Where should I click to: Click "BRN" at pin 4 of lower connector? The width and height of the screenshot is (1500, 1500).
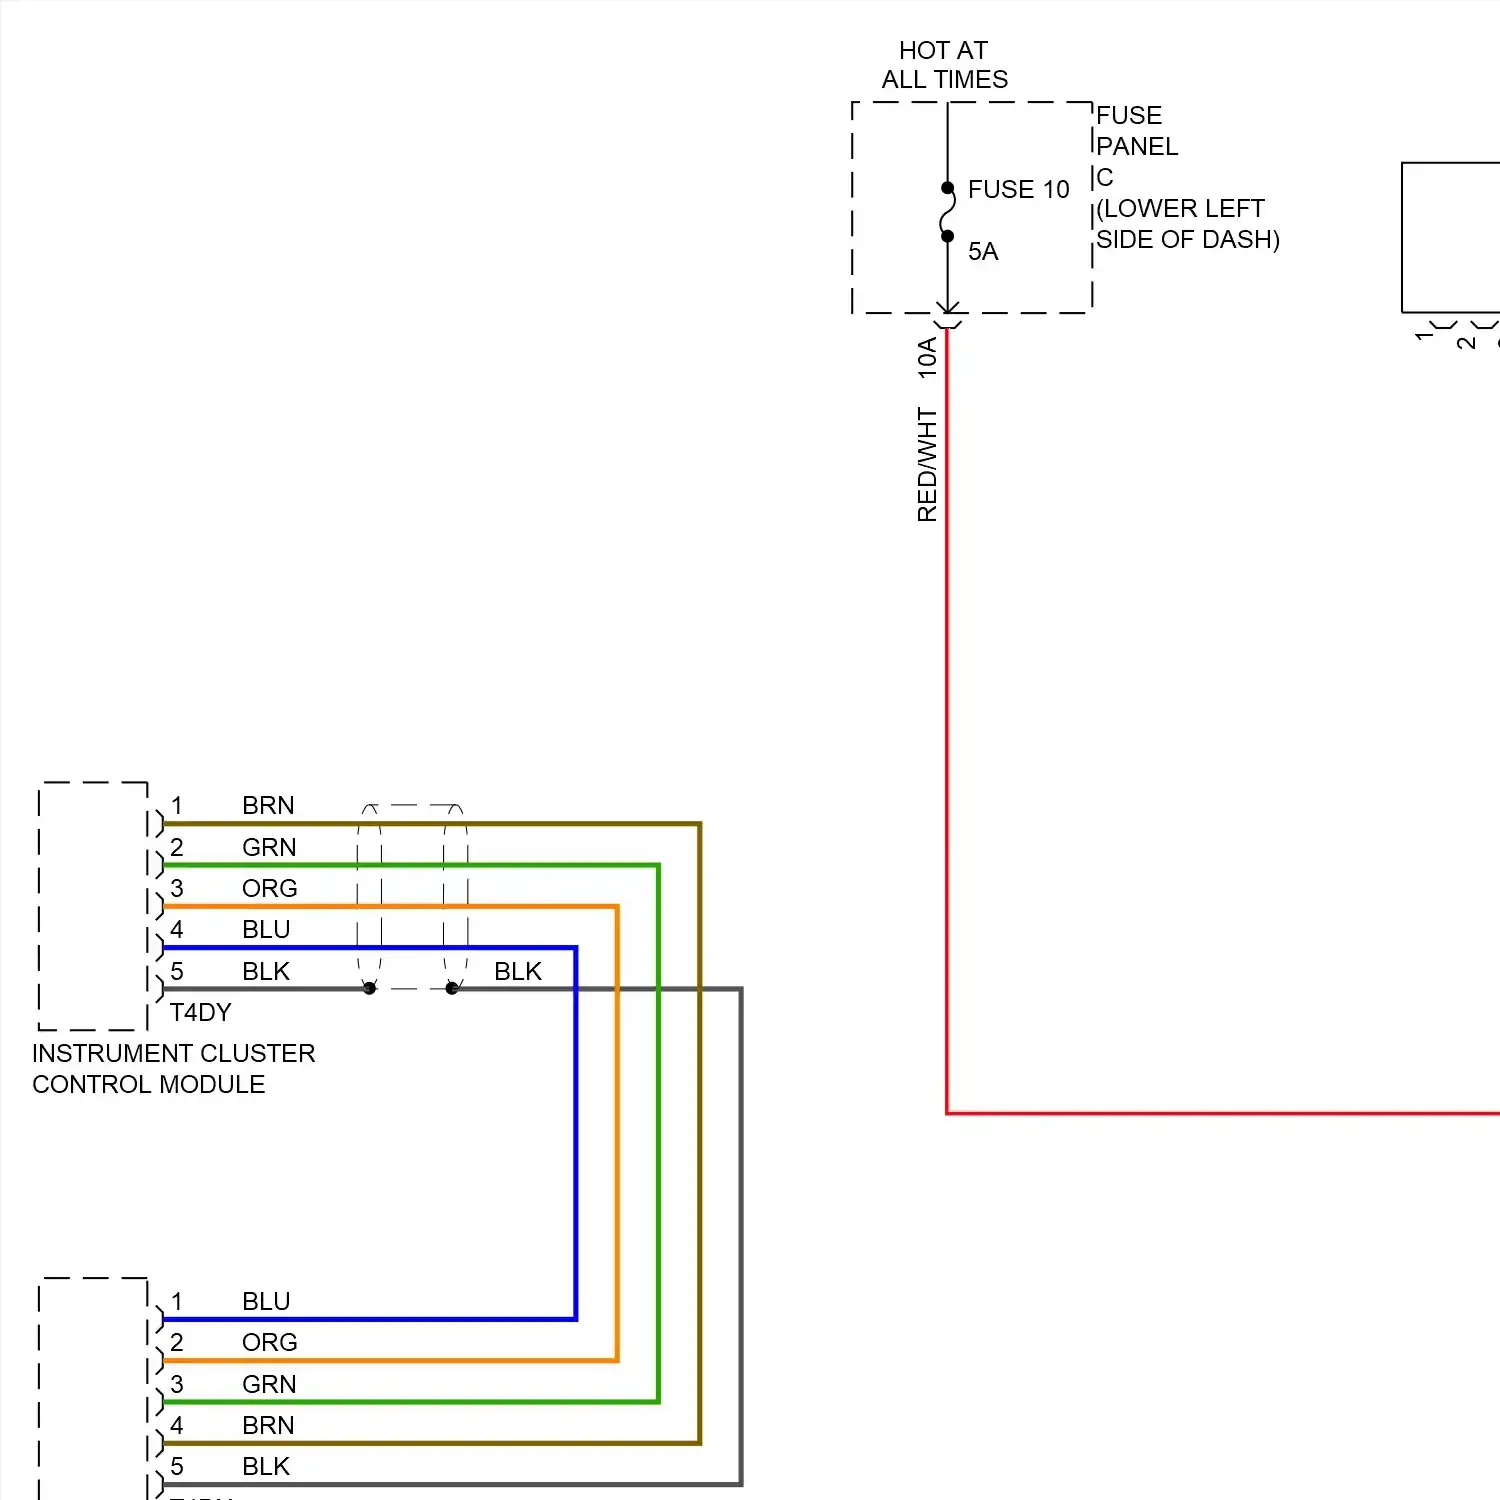tap(268, 1425)
